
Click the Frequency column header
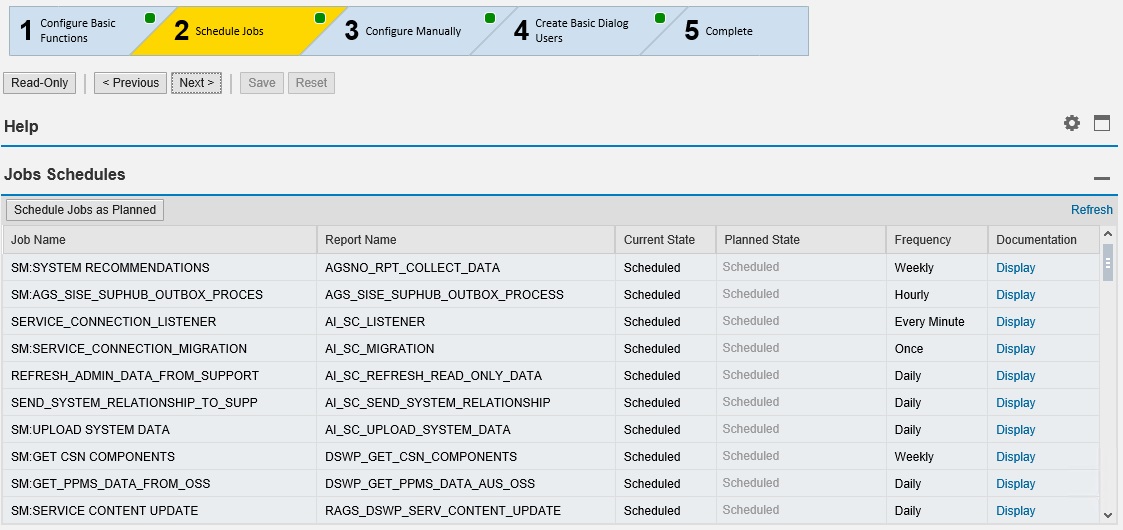tap(937, 240)
